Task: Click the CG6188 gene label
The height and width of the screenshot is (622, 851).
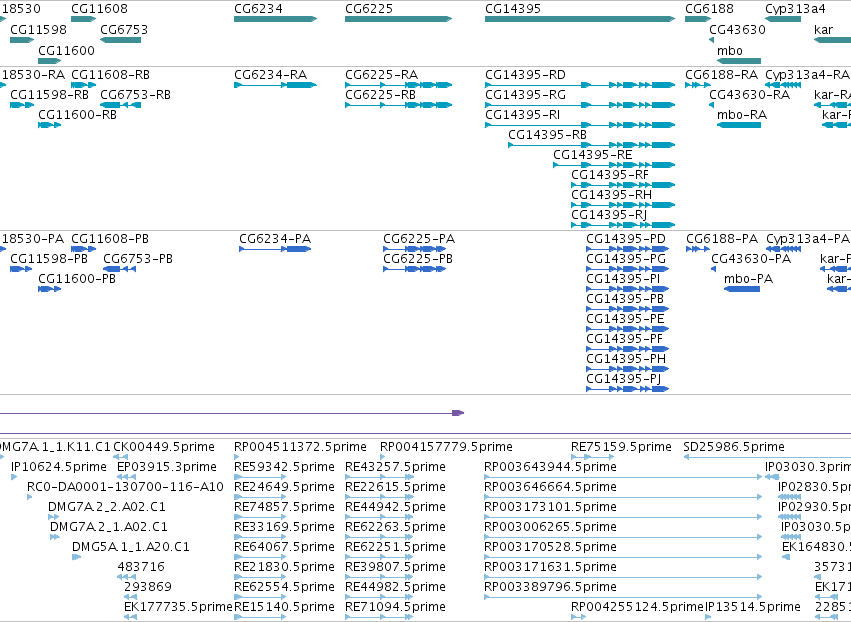Action: pyautogui.click(x=709, y=9)
